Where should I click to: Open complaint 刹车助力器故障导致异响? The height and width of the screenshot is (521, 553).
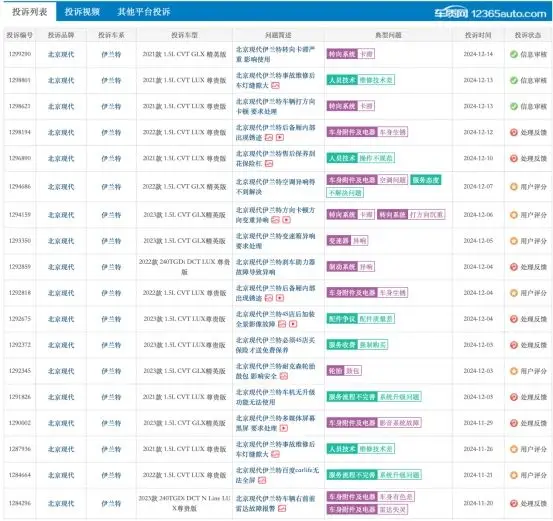click(275, 267)
